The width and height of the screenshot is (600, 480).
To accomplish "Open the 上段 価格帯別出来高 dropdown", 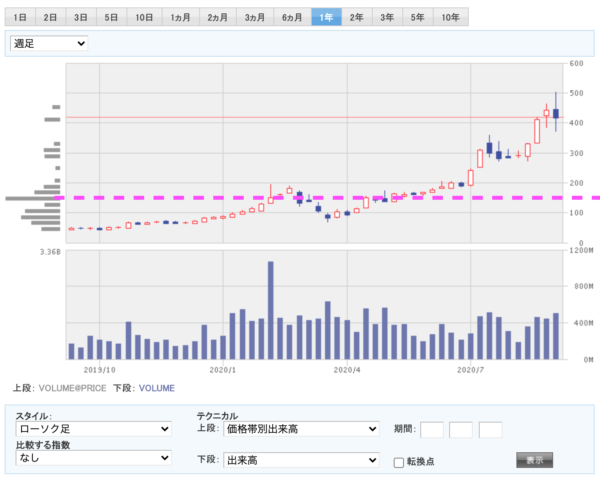I will (301, 429).
